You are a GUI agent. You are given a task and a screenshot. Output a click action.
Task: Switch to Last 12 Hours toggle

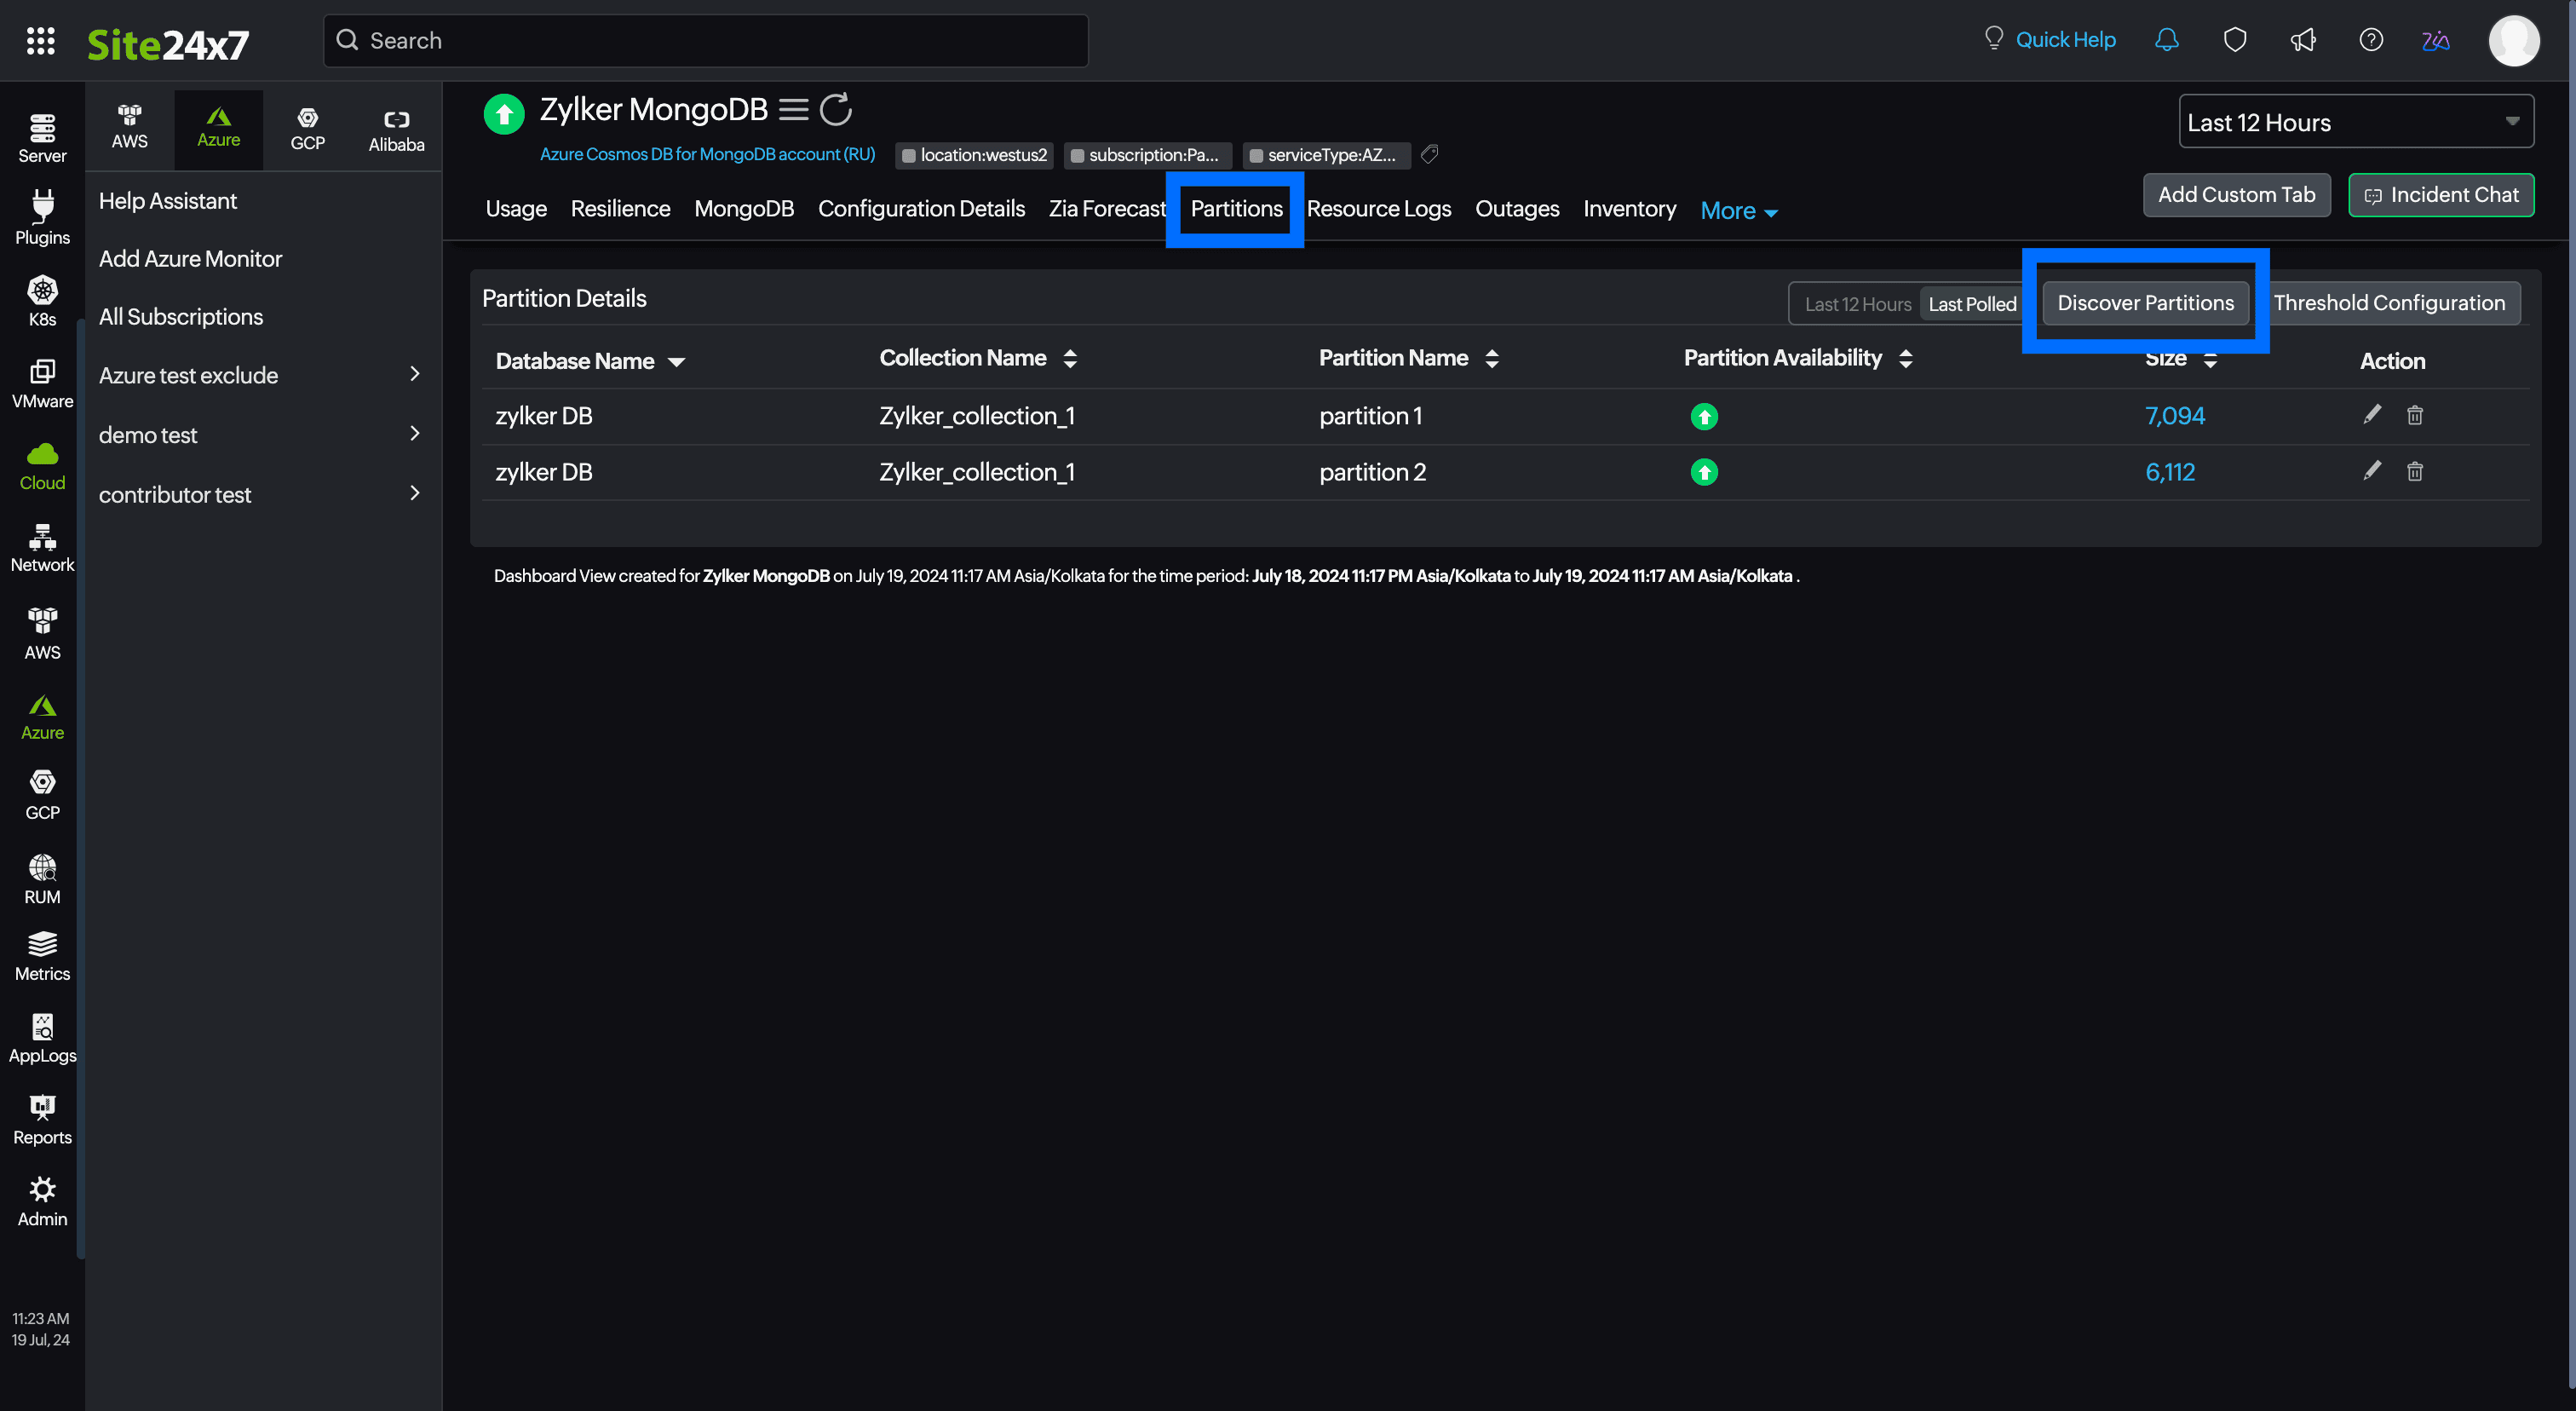[x=1857, y=304]
